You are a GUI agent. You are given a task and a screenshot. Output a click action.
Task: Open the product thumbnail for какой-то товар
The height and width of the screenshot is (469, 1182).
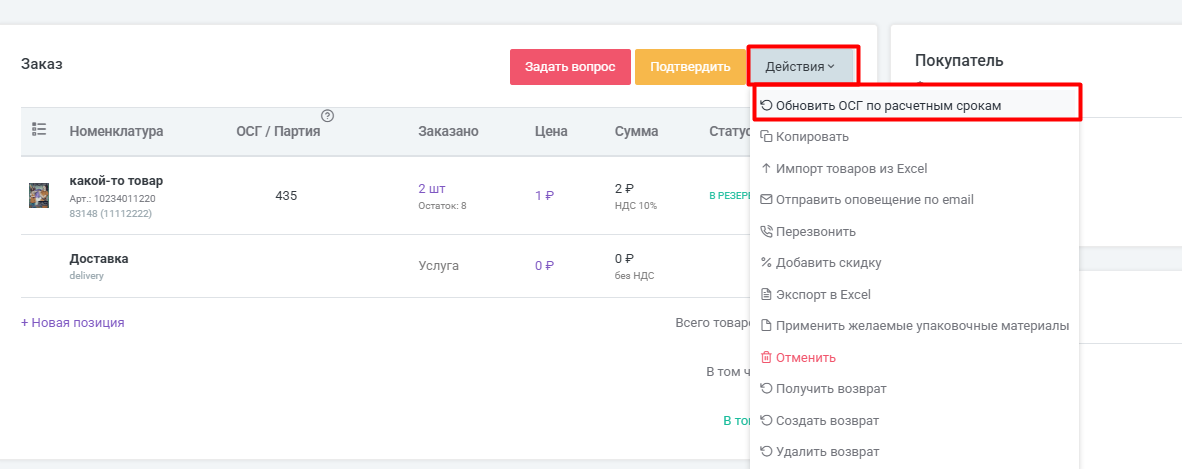click(x=39, y=195)
